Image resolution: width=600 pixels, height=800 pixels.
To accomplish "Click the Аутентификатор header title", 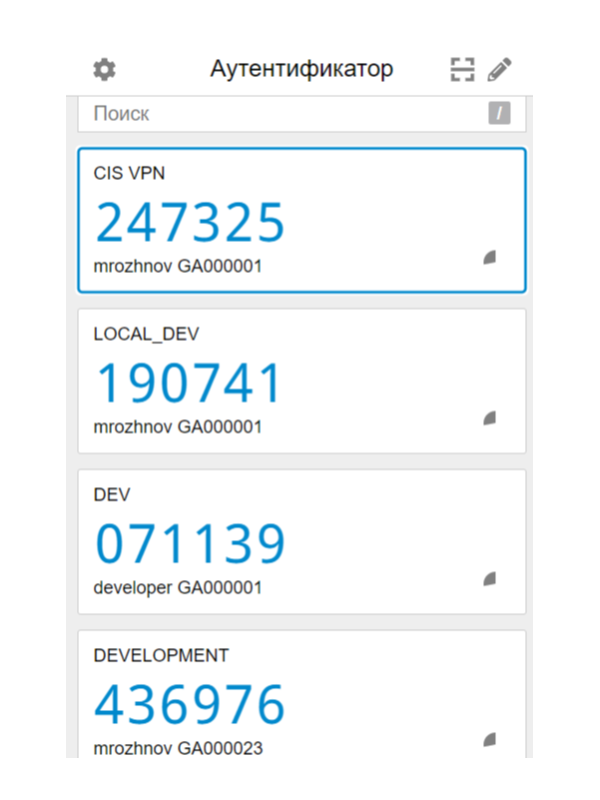I will [301, 69].
